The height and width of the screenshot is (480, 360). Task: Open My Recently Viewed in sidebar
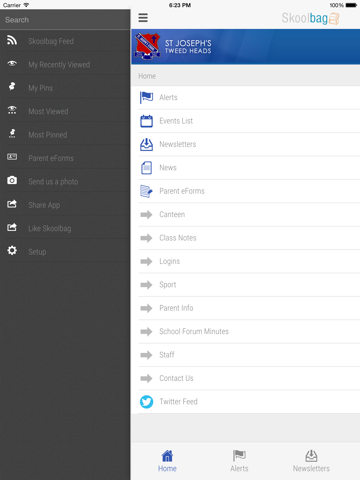point(65,64)
